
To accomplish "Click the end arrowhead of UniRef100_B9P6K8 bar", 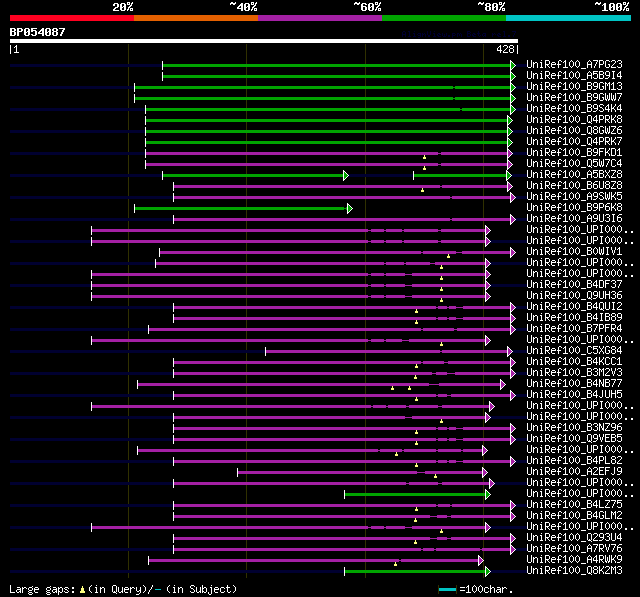I will coord(349,209).
